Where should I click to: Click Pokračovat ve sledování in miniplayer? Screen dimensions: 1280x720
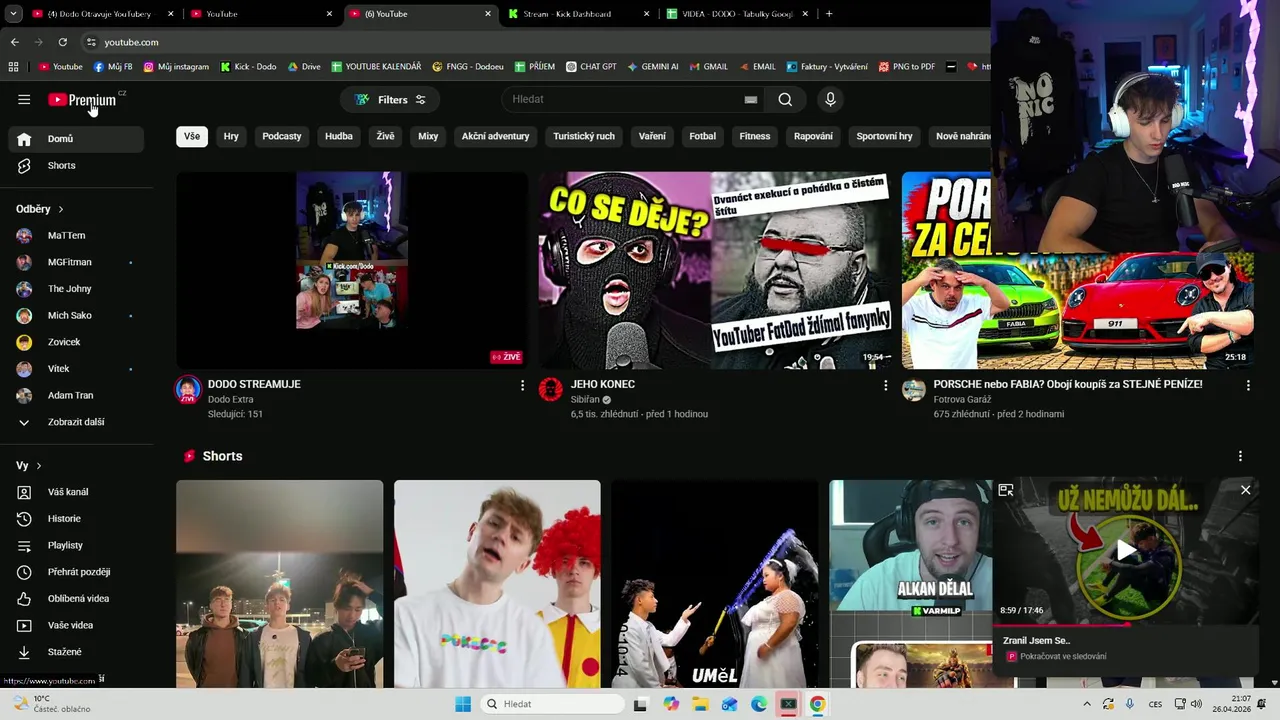point(1063,656)
